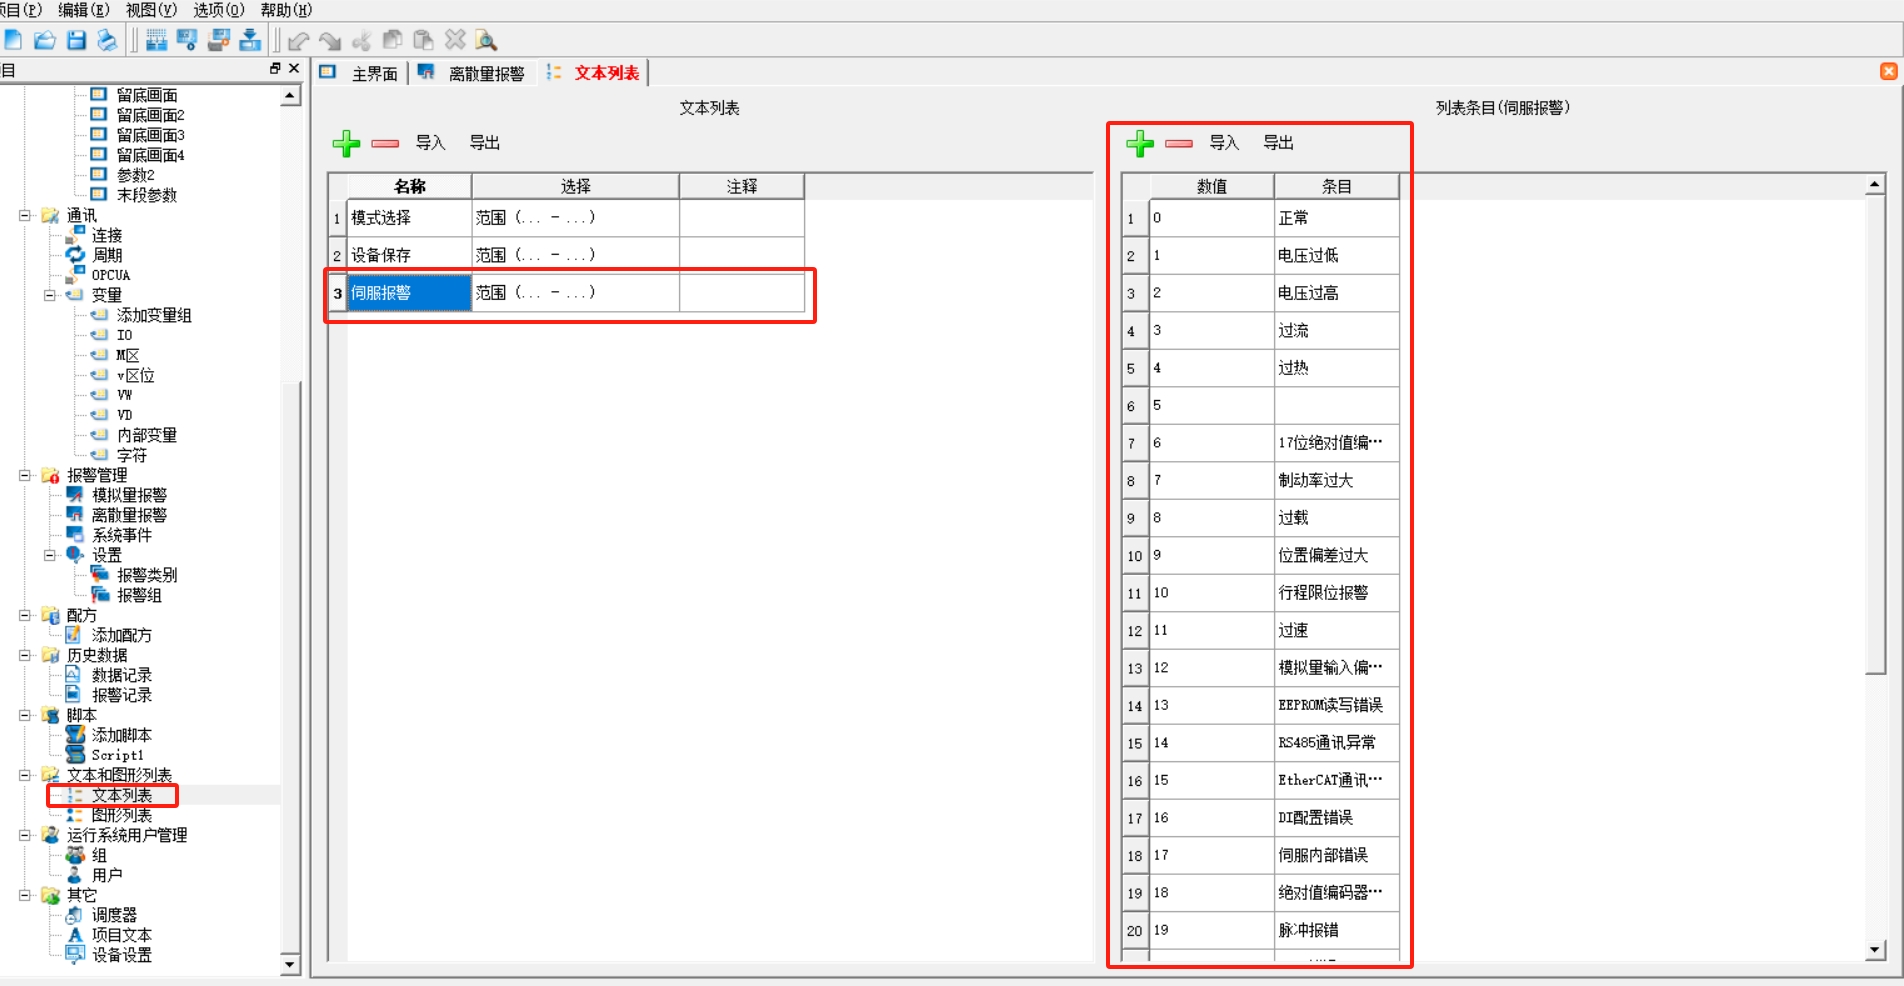
Task: Click the 电压过低 entry cell
Action: [1336, 255]
